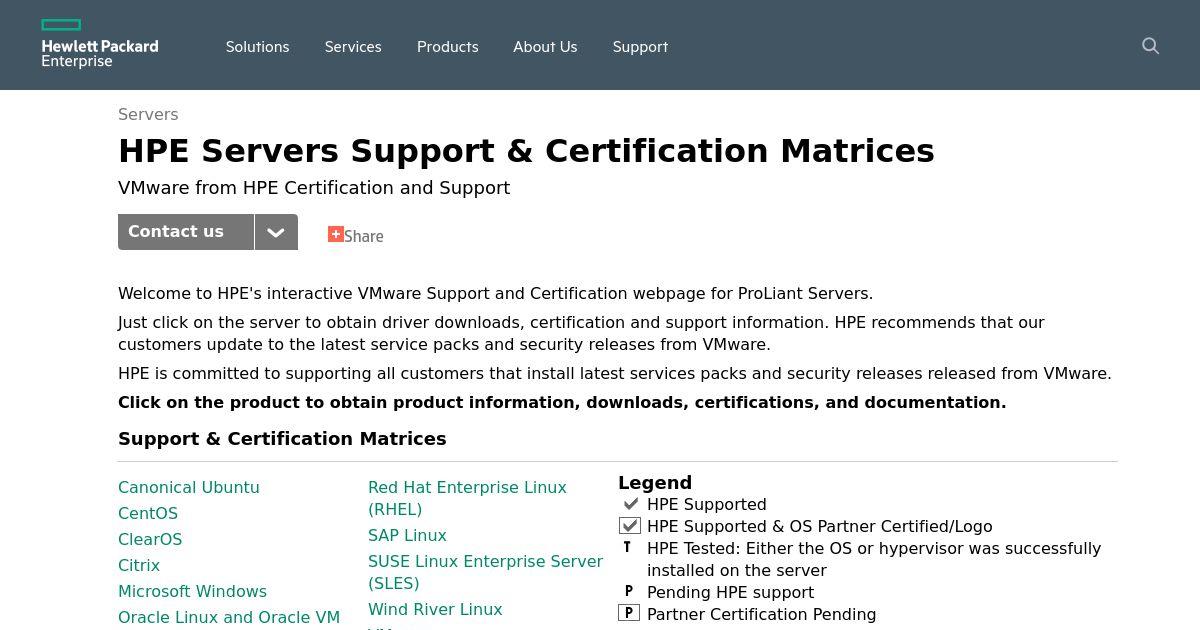
Task: Click the boxed 'P' Partner Certification Pending icon
Action: [x=629, y=613]
